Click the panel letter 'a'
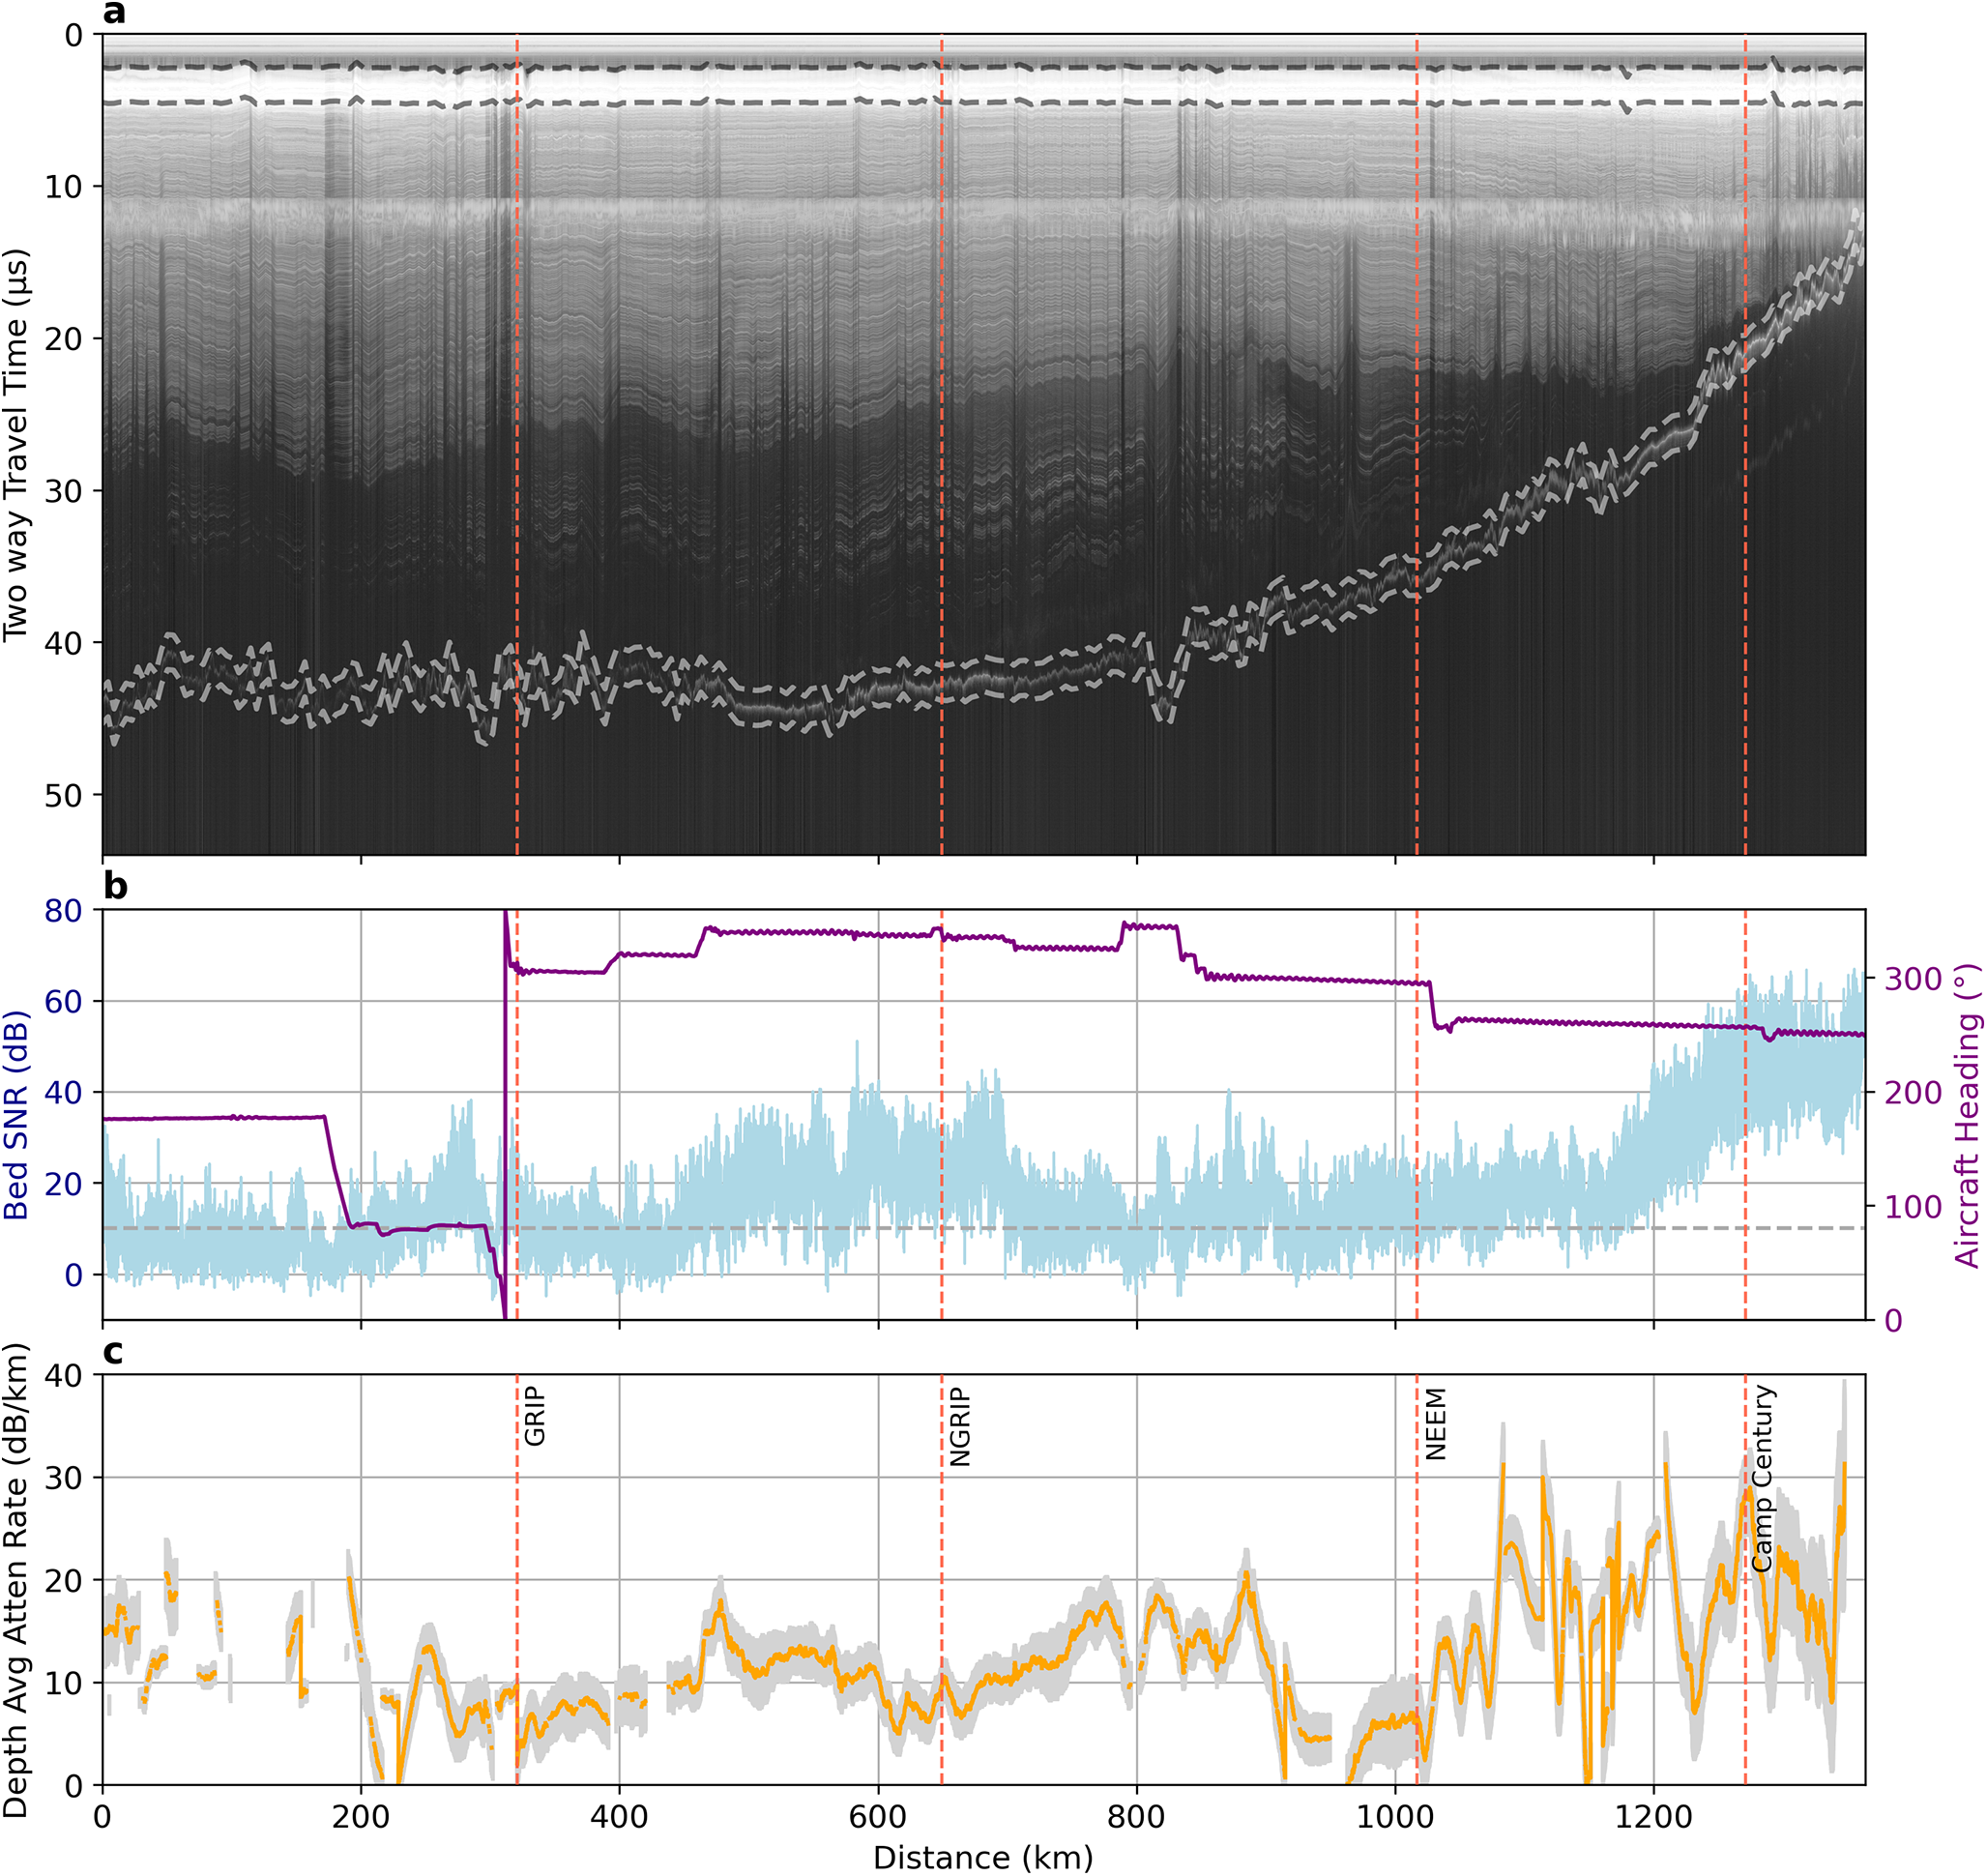The width and height of the screenshot is (1987, 1876). pyautogui.click(x=115, y=12)
